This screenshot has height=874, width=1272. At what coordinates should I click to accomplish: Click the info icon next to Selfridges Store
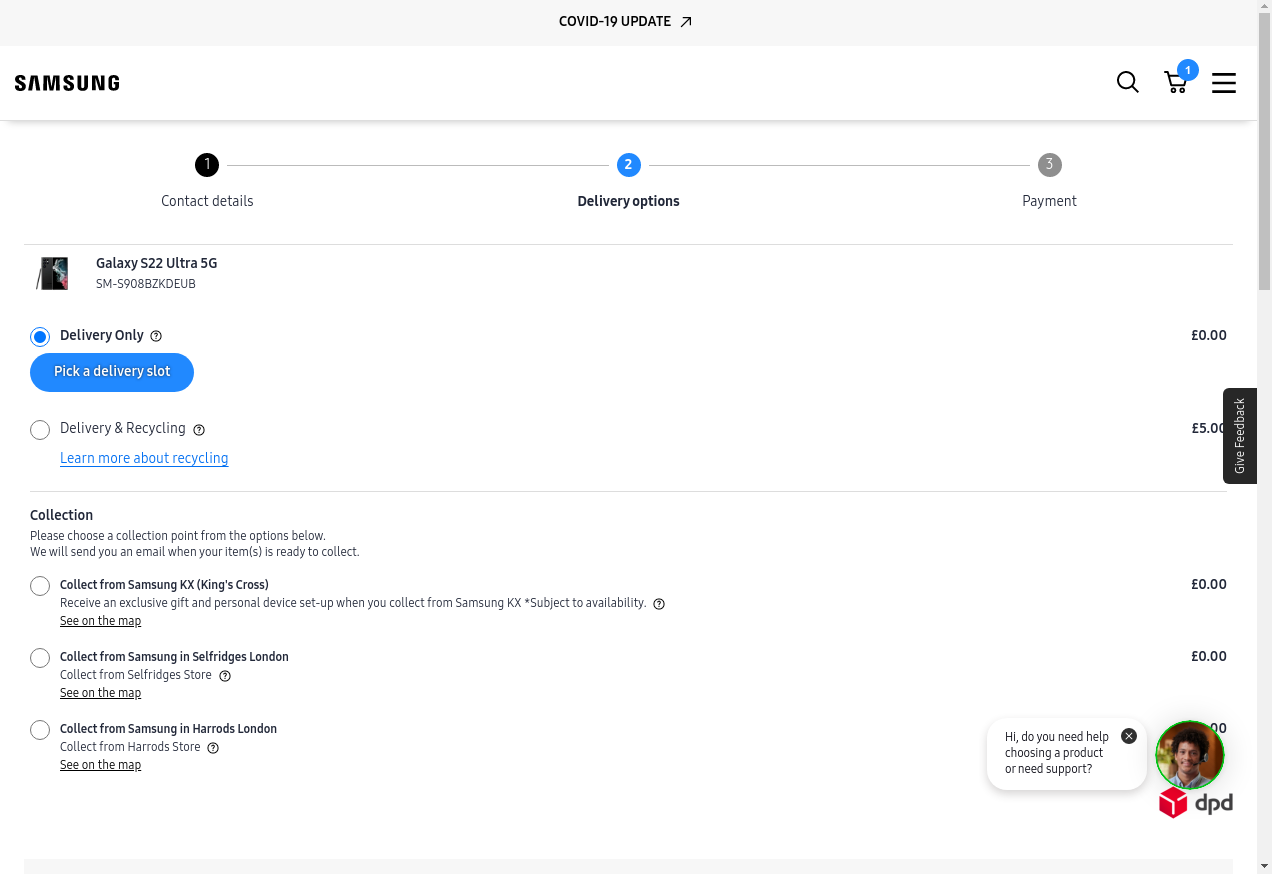225,676
